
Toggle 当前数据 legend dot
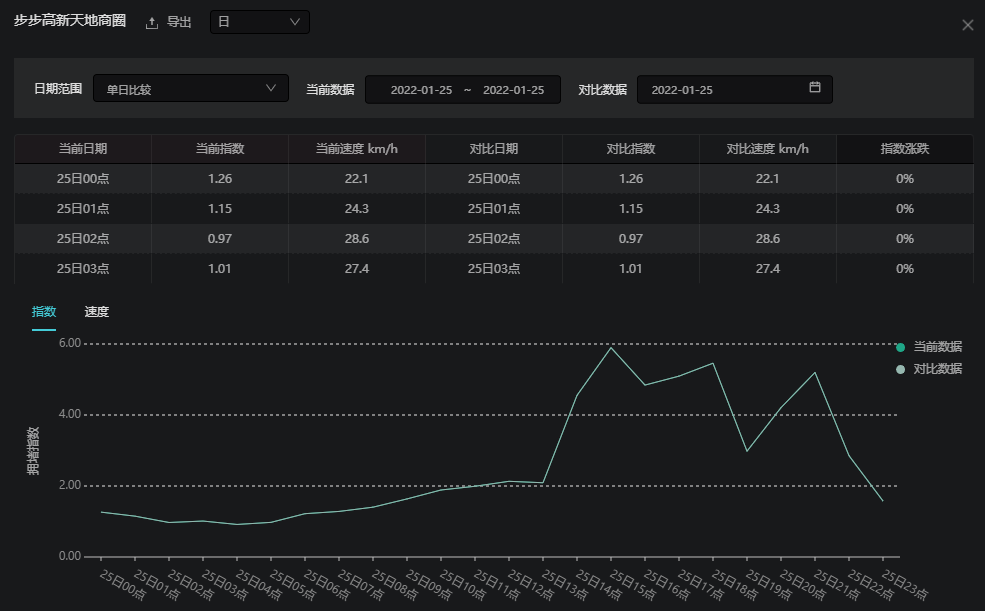tap(900, 347)
